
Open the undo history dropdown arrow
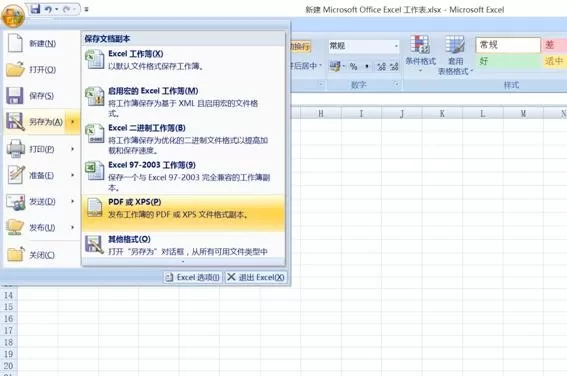pos(57,10)
